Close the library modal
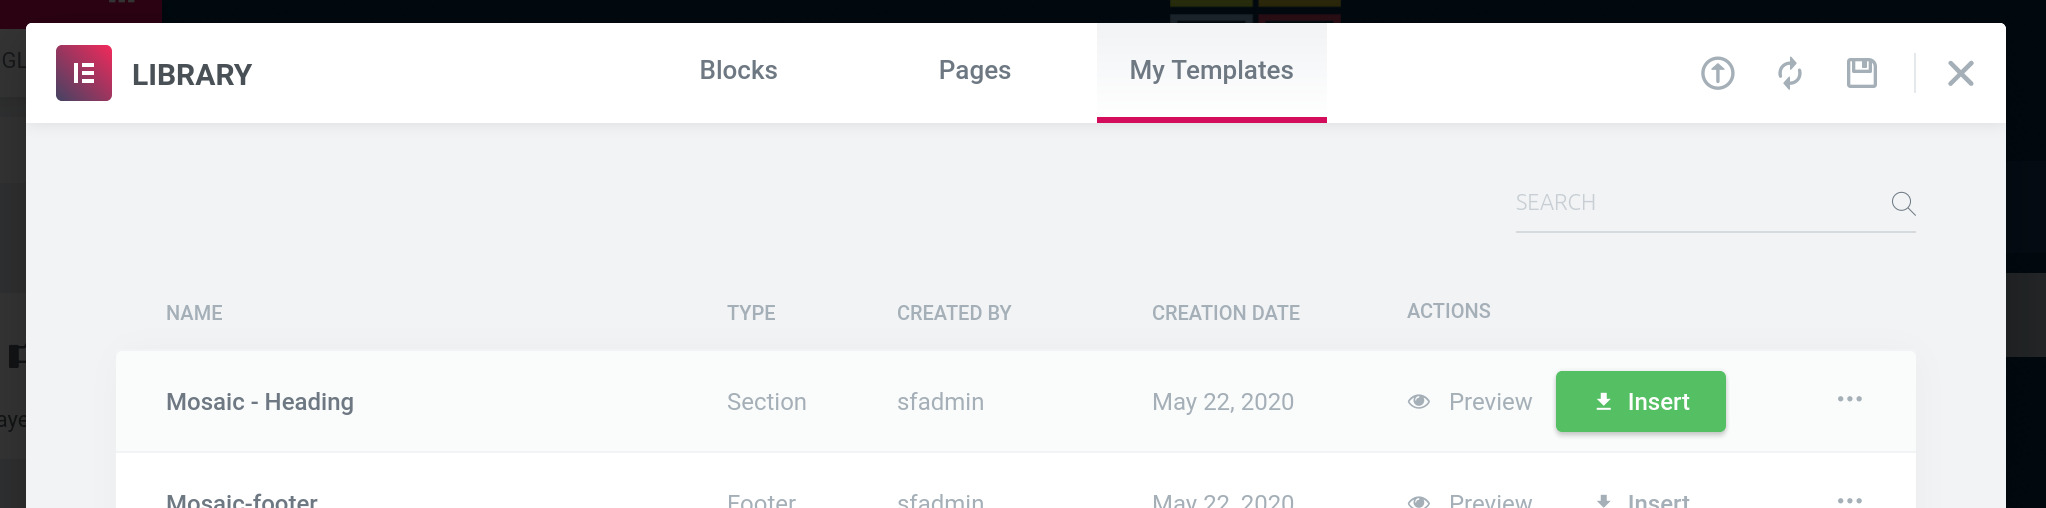The height and width of the screenshot is (508, 2046). tap(1960, 73)
